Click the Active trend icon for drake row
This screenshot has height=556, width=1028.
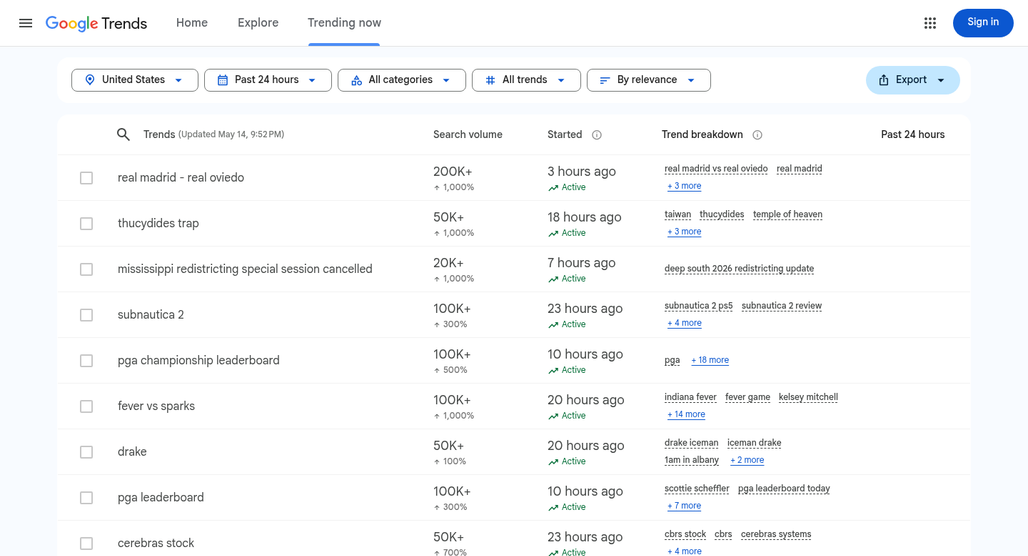(553, 462)
